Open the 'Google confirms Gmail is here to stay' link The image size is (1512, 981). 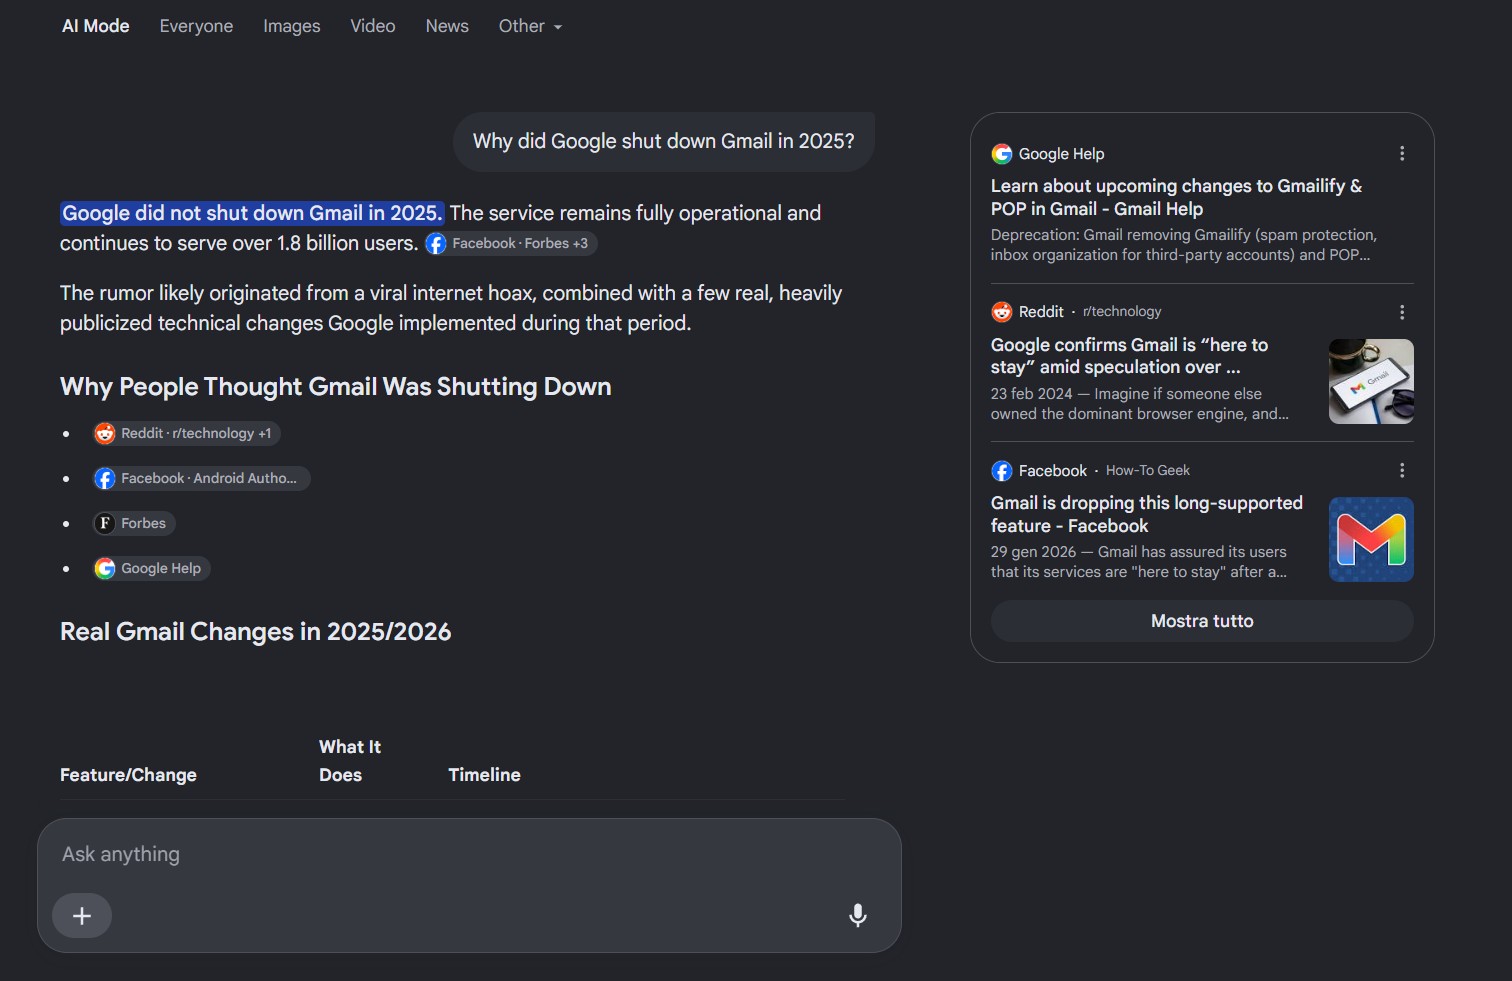1129,356
